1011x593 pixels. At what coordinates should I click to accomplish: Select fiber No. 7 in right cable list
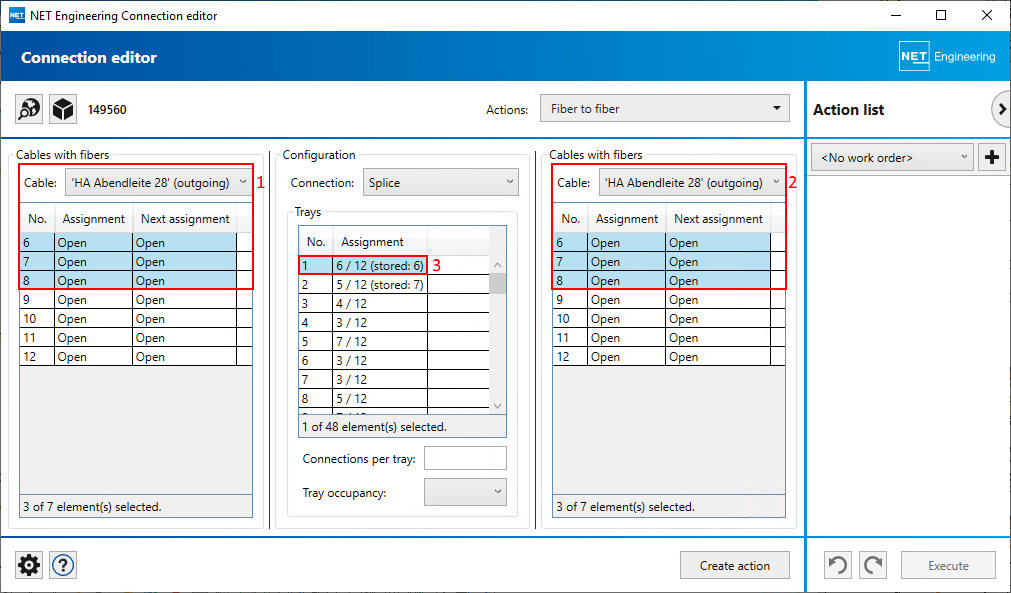[x=669, y=262]
